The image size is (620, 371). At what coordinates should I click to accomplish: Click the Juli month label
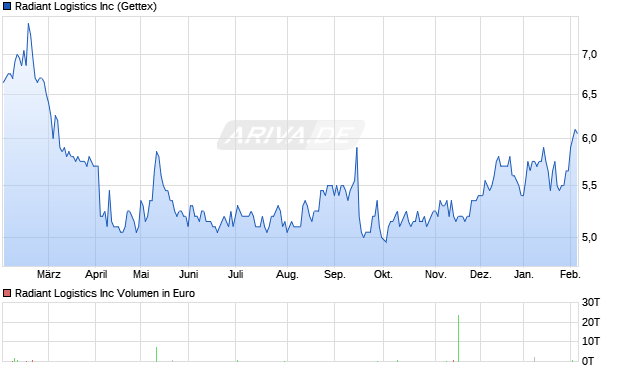coord(235,274)
